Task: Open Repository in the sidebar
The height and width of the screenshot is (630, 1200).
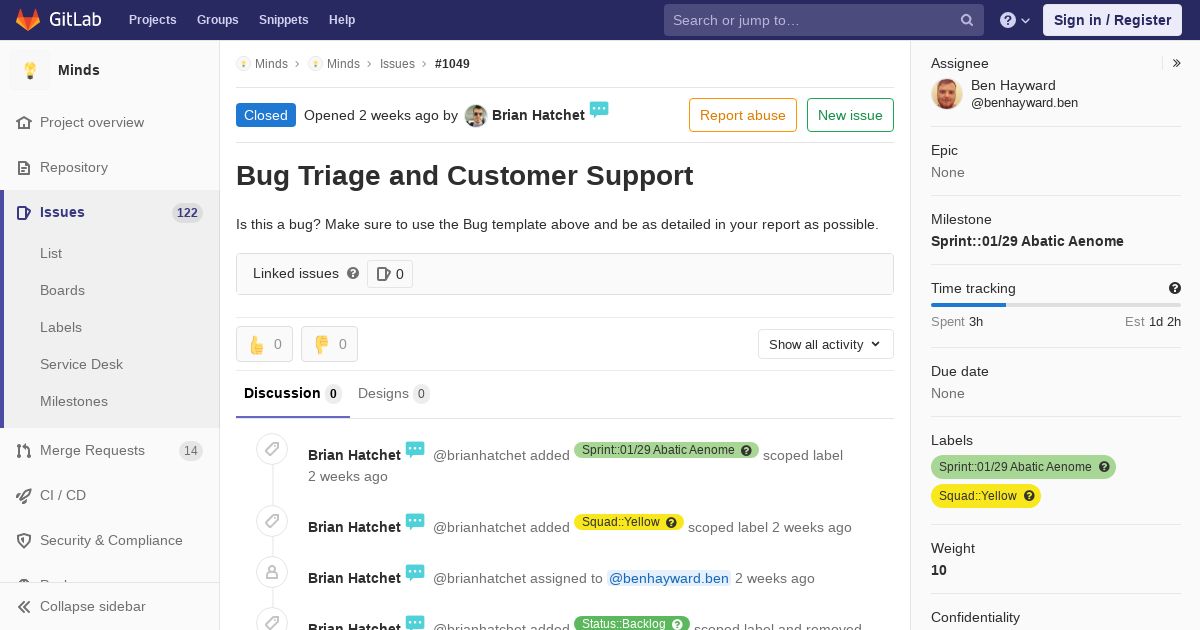Action: pyautogui.click(x=74, y=167)
